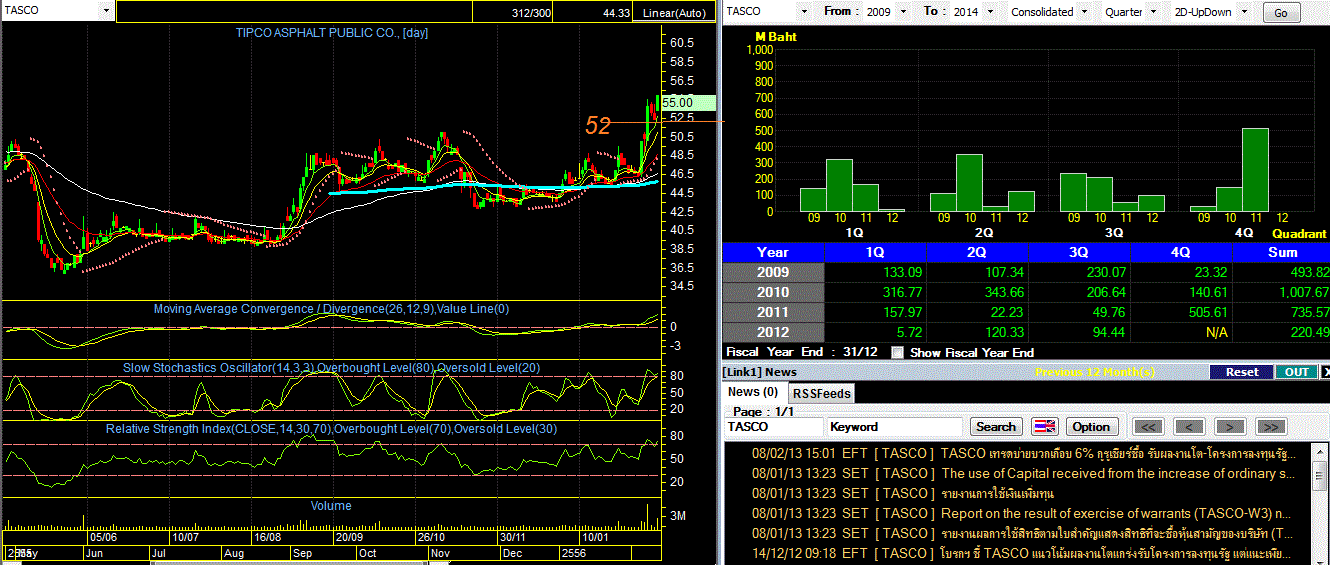Expand the Quarter period dropdown
Screen dimensions: 1330x565
coord(1153,12)
